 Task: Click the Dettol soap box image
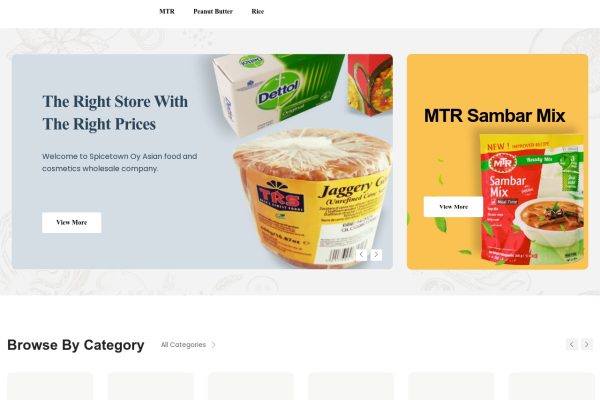(279, 92)
